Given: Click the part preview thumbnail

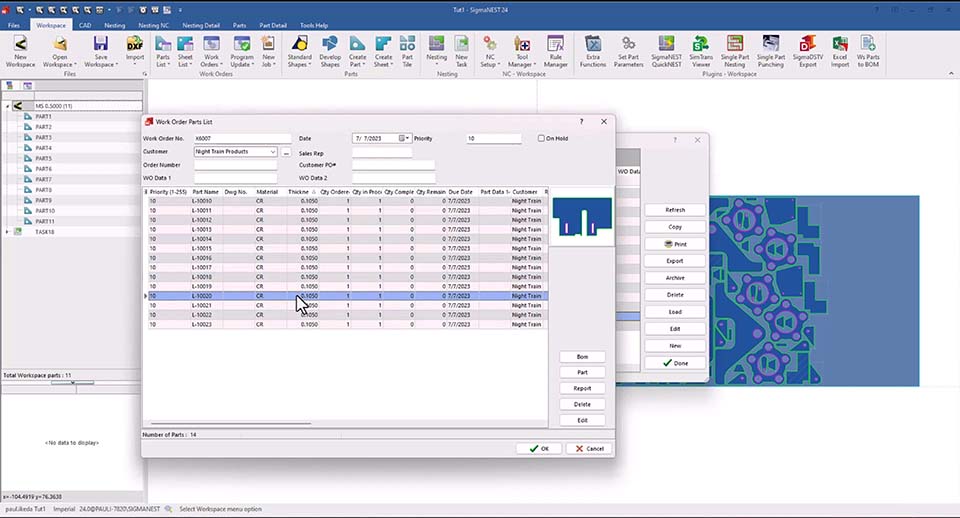Looking at the screenshot, I should (582, 217).
